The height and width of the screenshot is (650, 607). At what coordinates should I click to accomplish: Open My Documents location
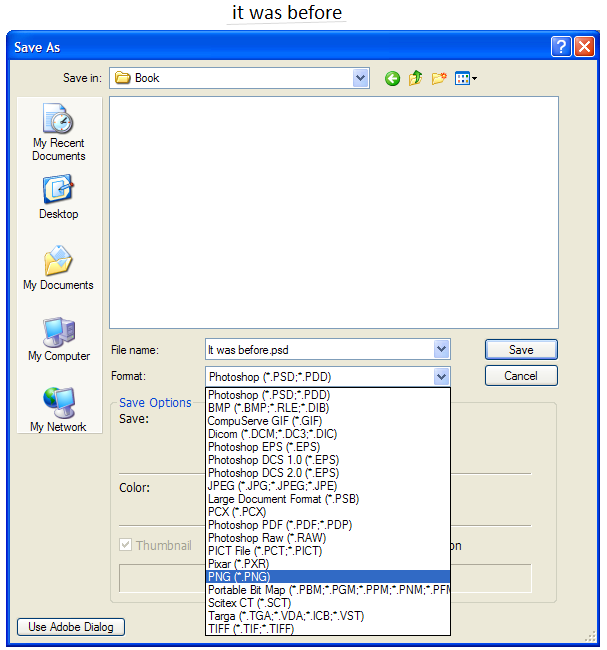click(x=59, y=267)
